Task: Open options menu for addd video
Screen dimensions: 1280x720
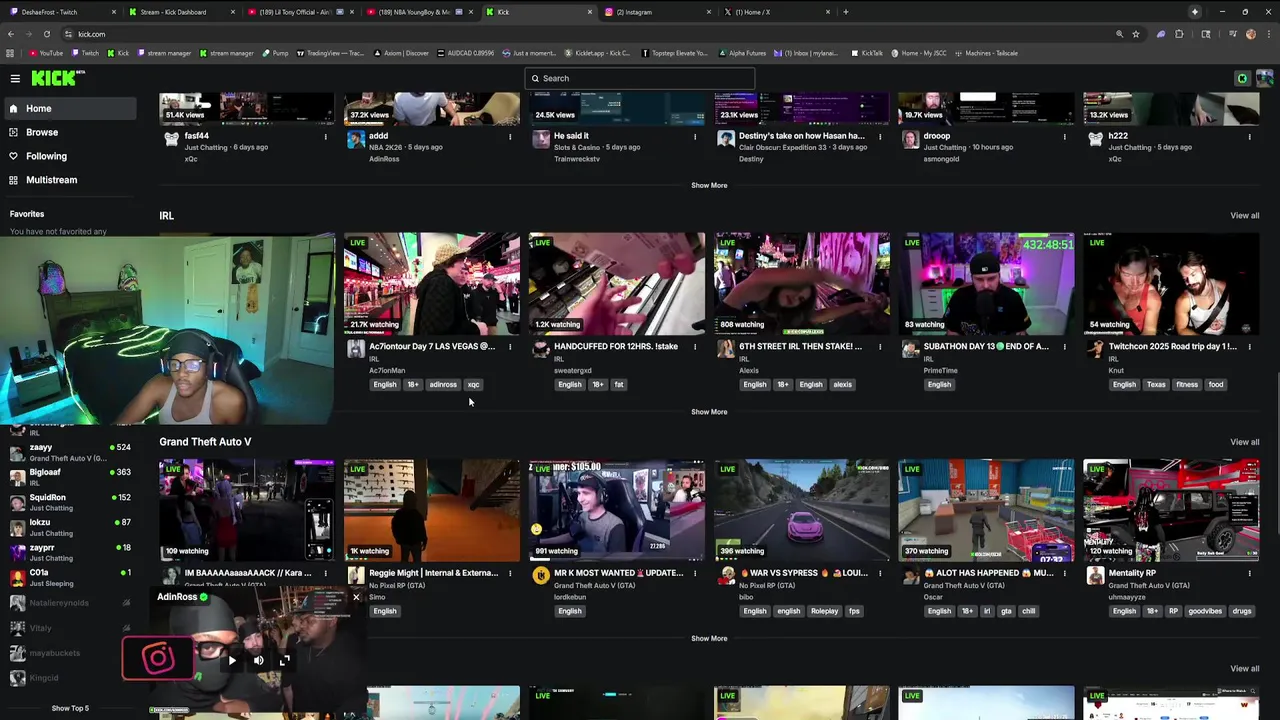Action: 510,136
